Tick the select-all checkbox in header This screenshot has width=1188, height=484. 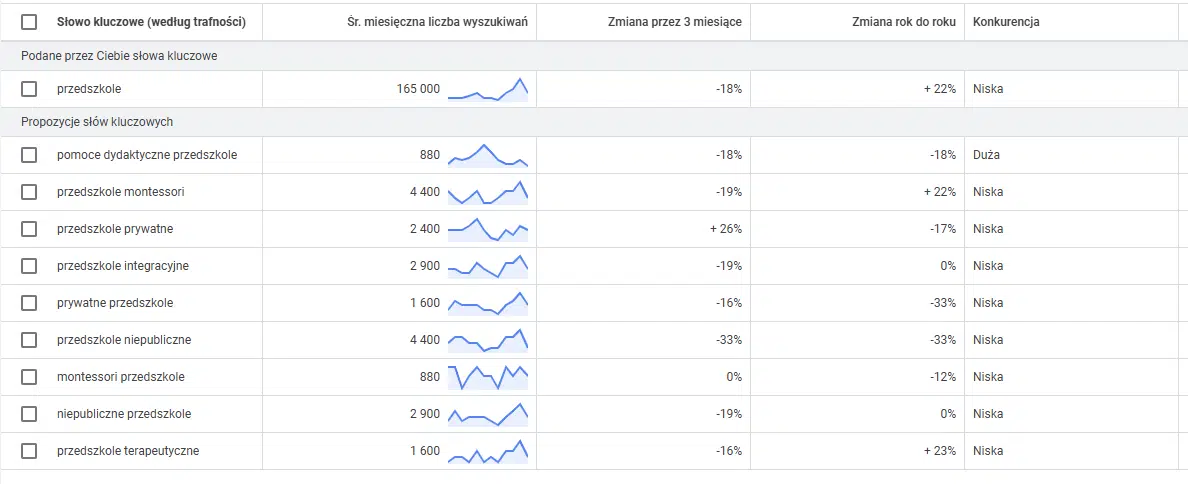[29, 22]
